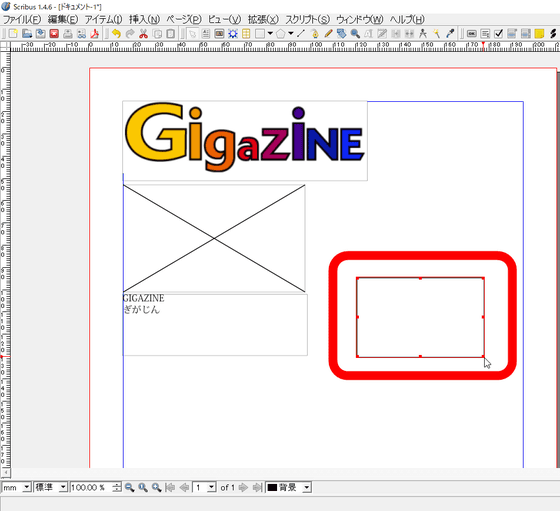Select the Rotate Item tool
The width and height of the screenshot is (560, 511).
(341, 34)
